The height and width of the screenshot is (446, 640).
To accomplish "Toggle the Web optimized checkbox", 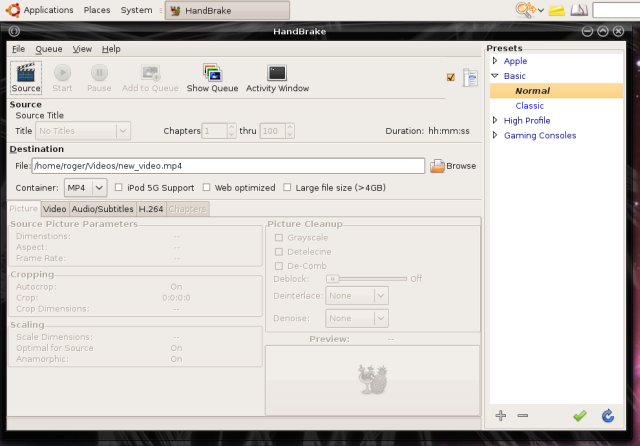I will coord(207,187).
